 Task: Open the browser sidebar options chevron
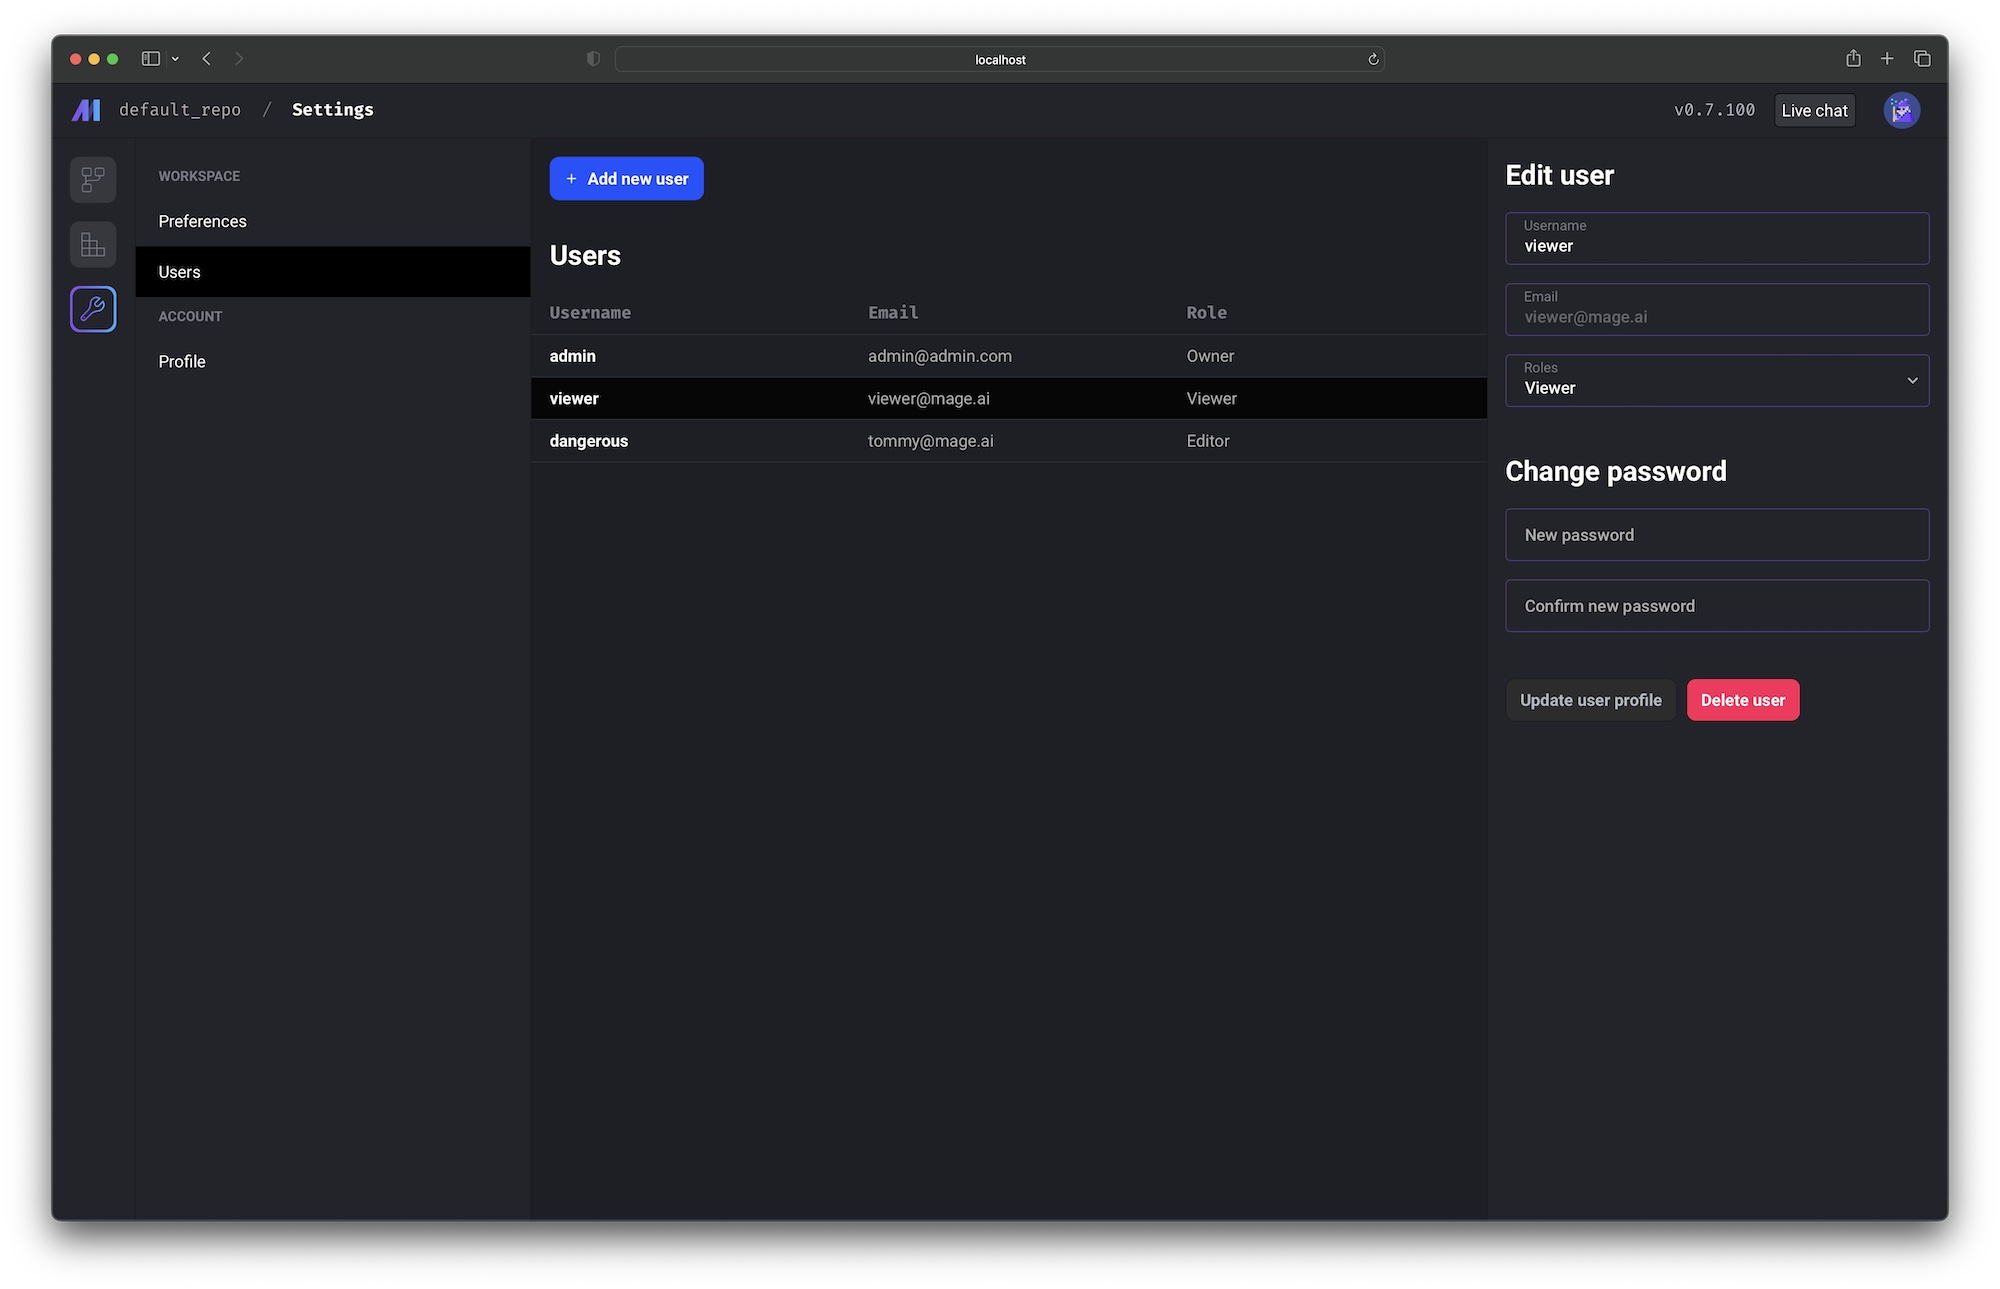[x=175, y=59]
